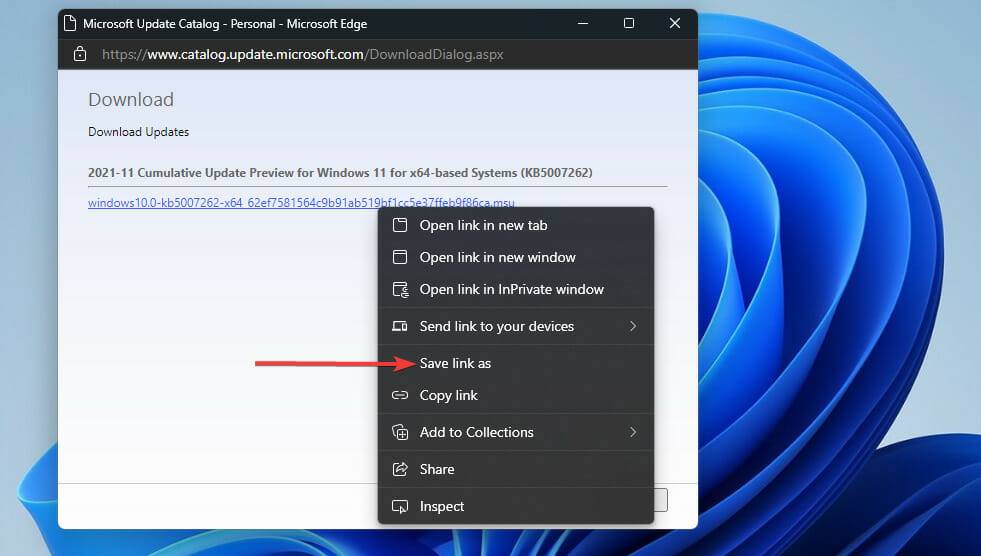
Task: Minimize the Microsoft Update Catalog window
Action: tap(582, 23)
